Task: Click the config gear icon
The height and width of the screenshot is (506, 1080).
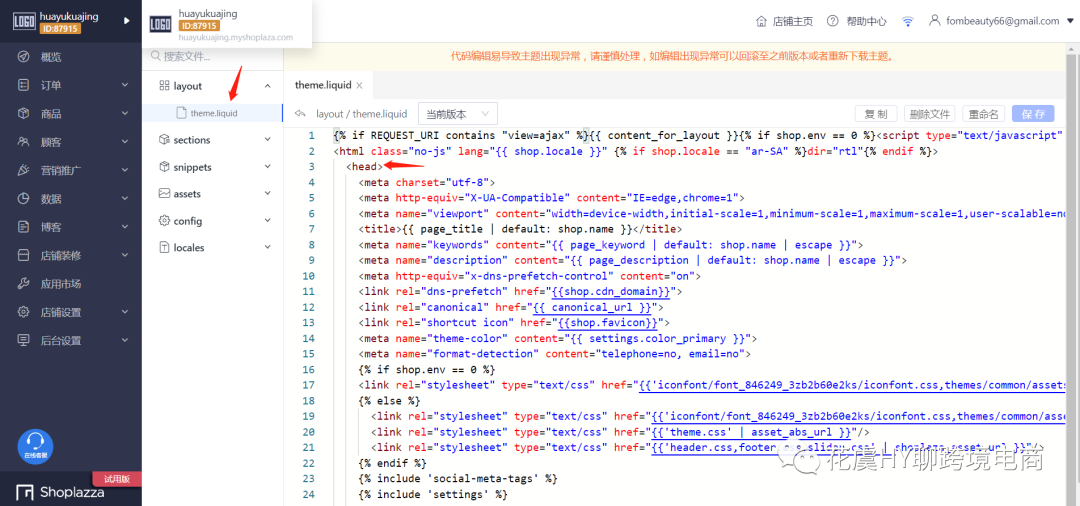Action: pyautogui.click(x=164, y=220)
